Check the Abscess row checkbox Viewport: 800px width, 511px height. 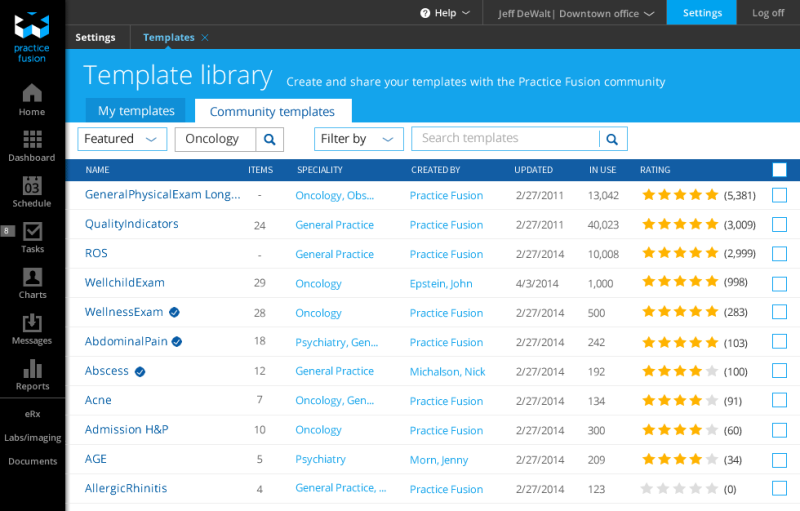[x=780, y=371]
